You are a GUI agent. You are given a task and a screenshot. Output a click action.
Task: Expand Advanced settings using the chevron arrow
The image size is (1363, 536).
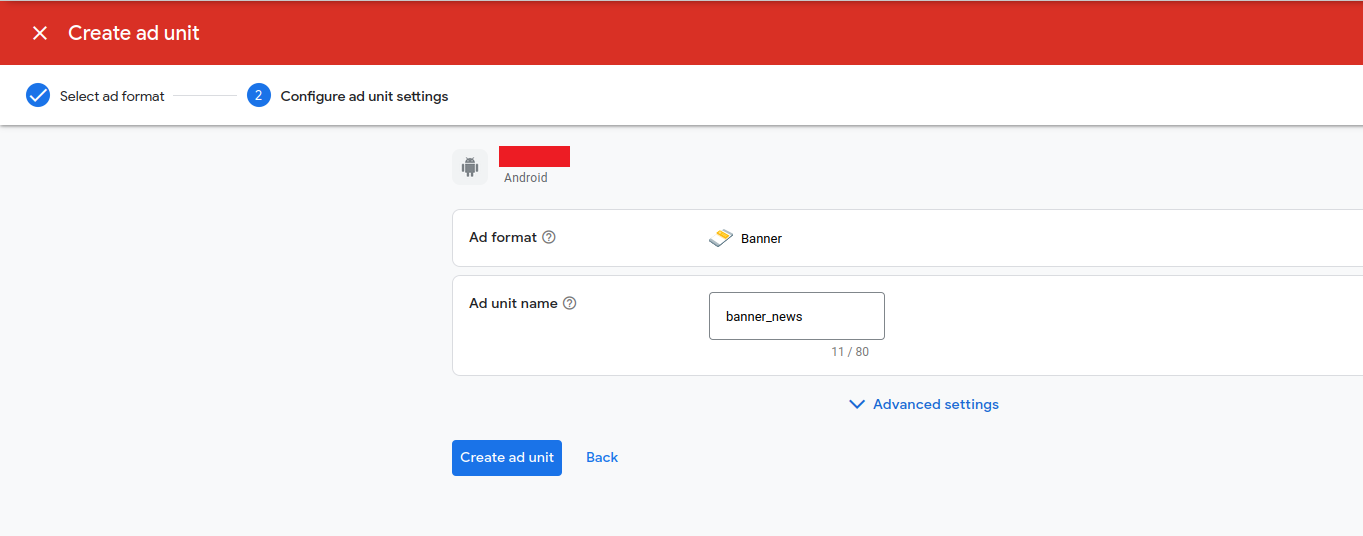tap(856, 405)
